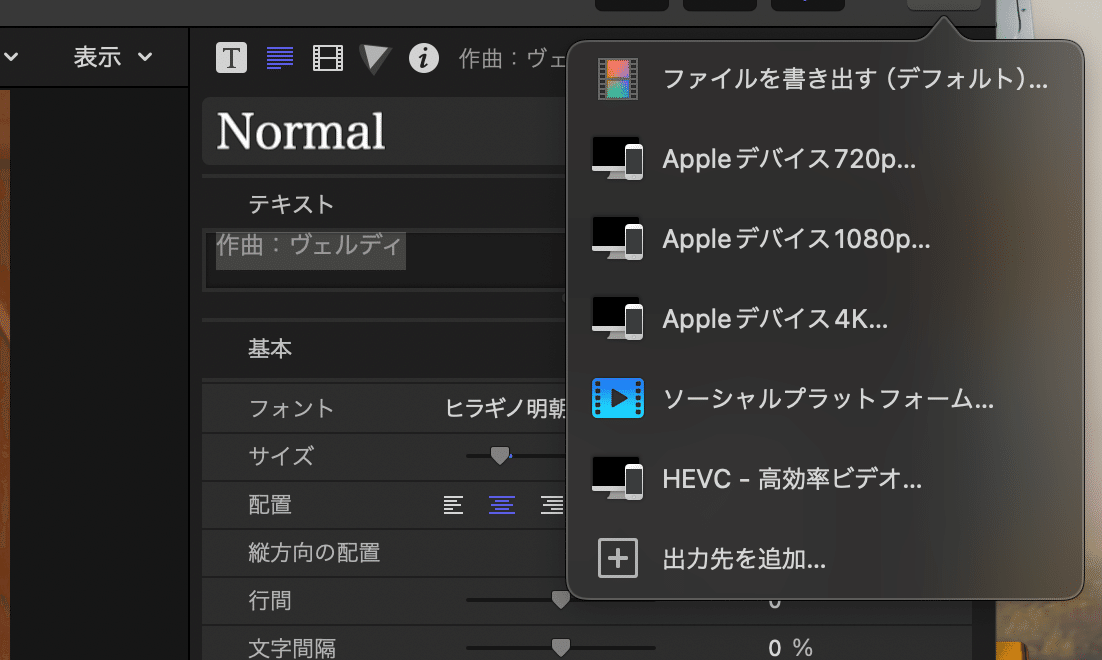Click the plus icon for 出力先を追加
This screenshot has width=1102, height=660.
(618, 559)
